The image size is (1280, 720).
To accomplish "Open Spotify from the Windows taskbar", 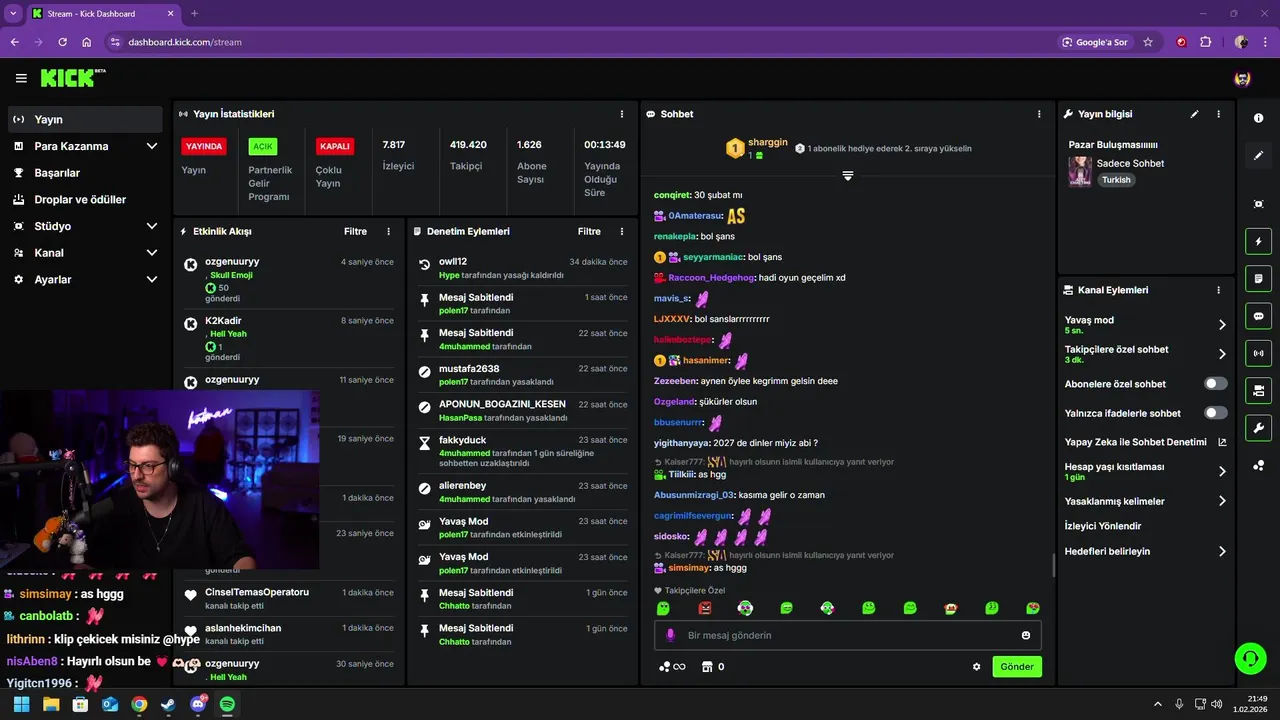I will point(227,704).
